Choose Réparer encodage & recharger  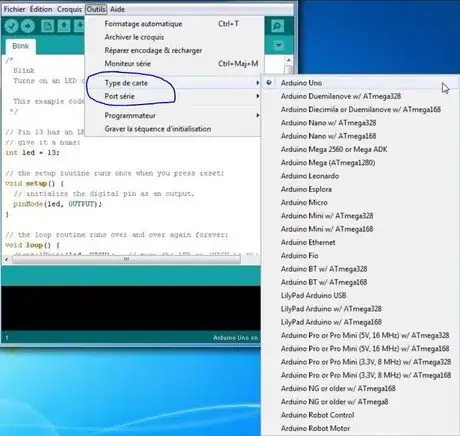click(173, 50)
